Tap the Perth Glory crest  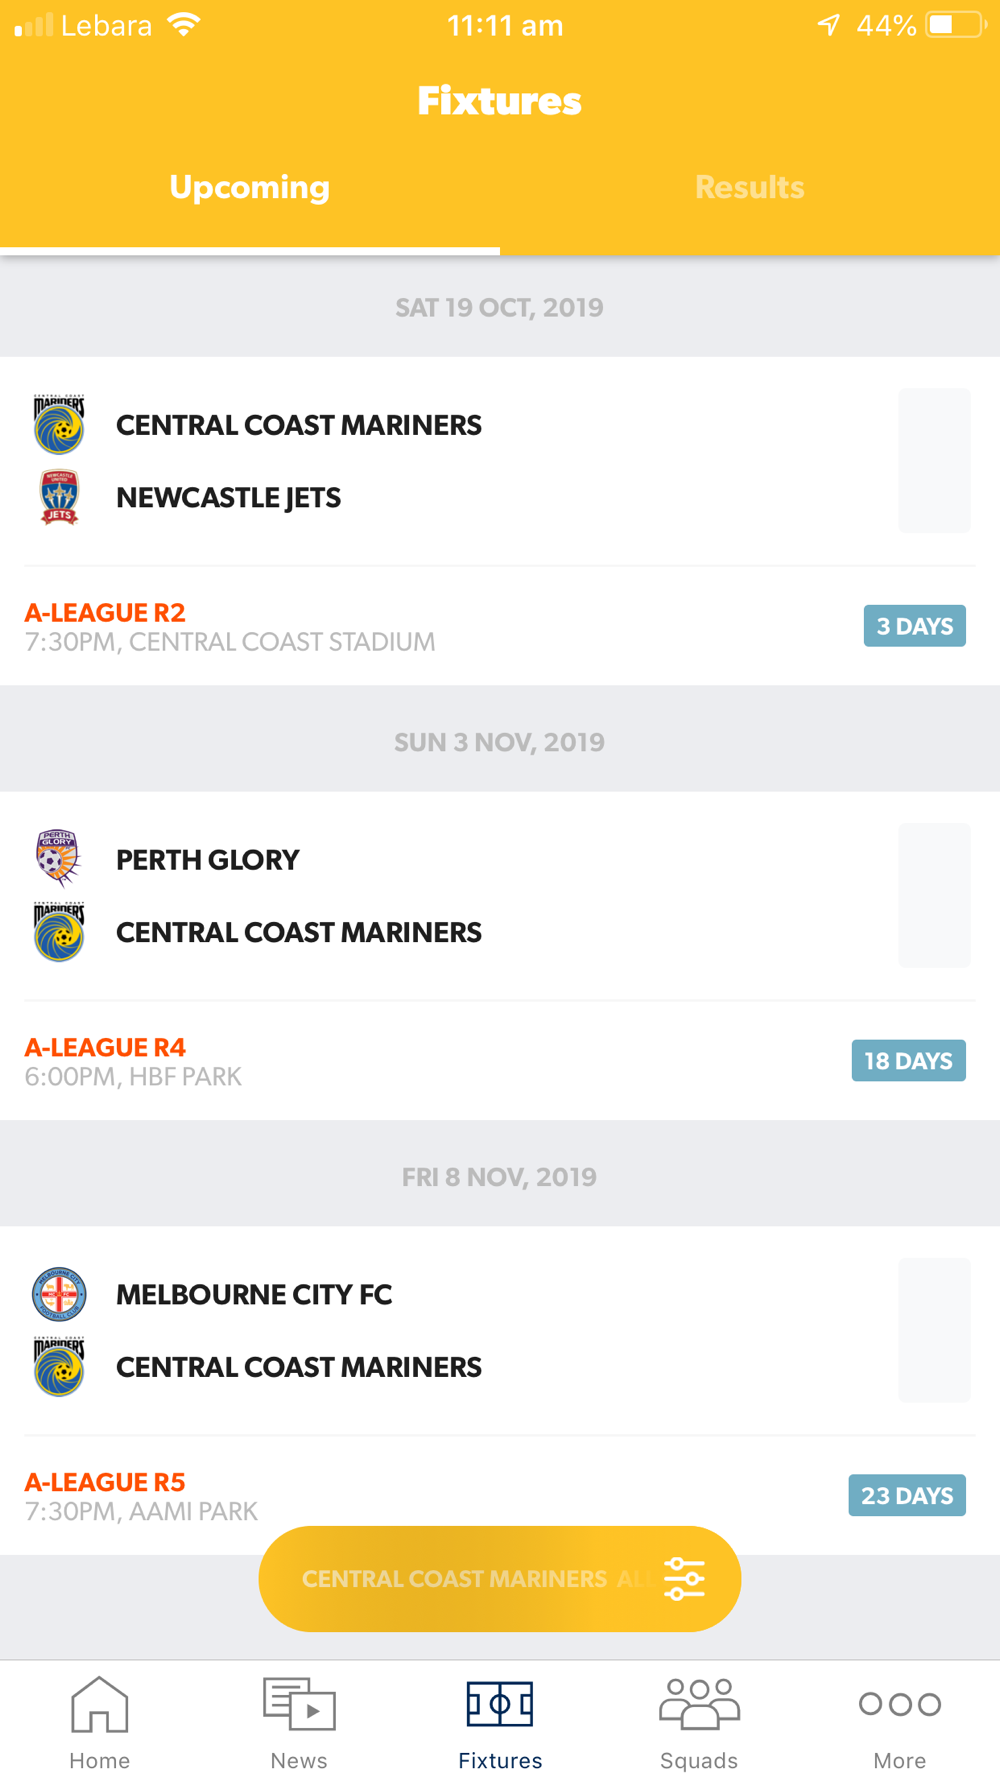58,859
